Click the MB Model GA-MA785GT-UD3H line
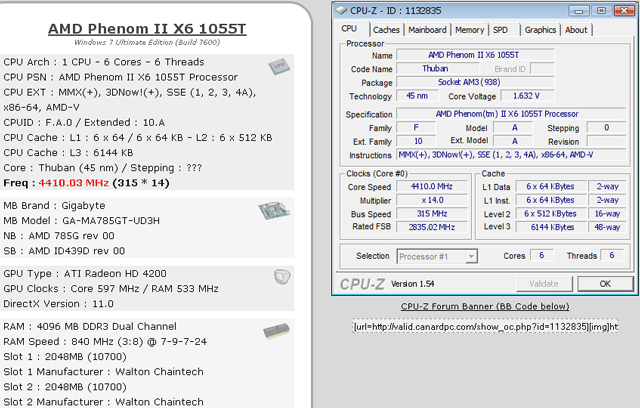Image resolution: width=640 pixels, height=408 pixels. (82, 221)
